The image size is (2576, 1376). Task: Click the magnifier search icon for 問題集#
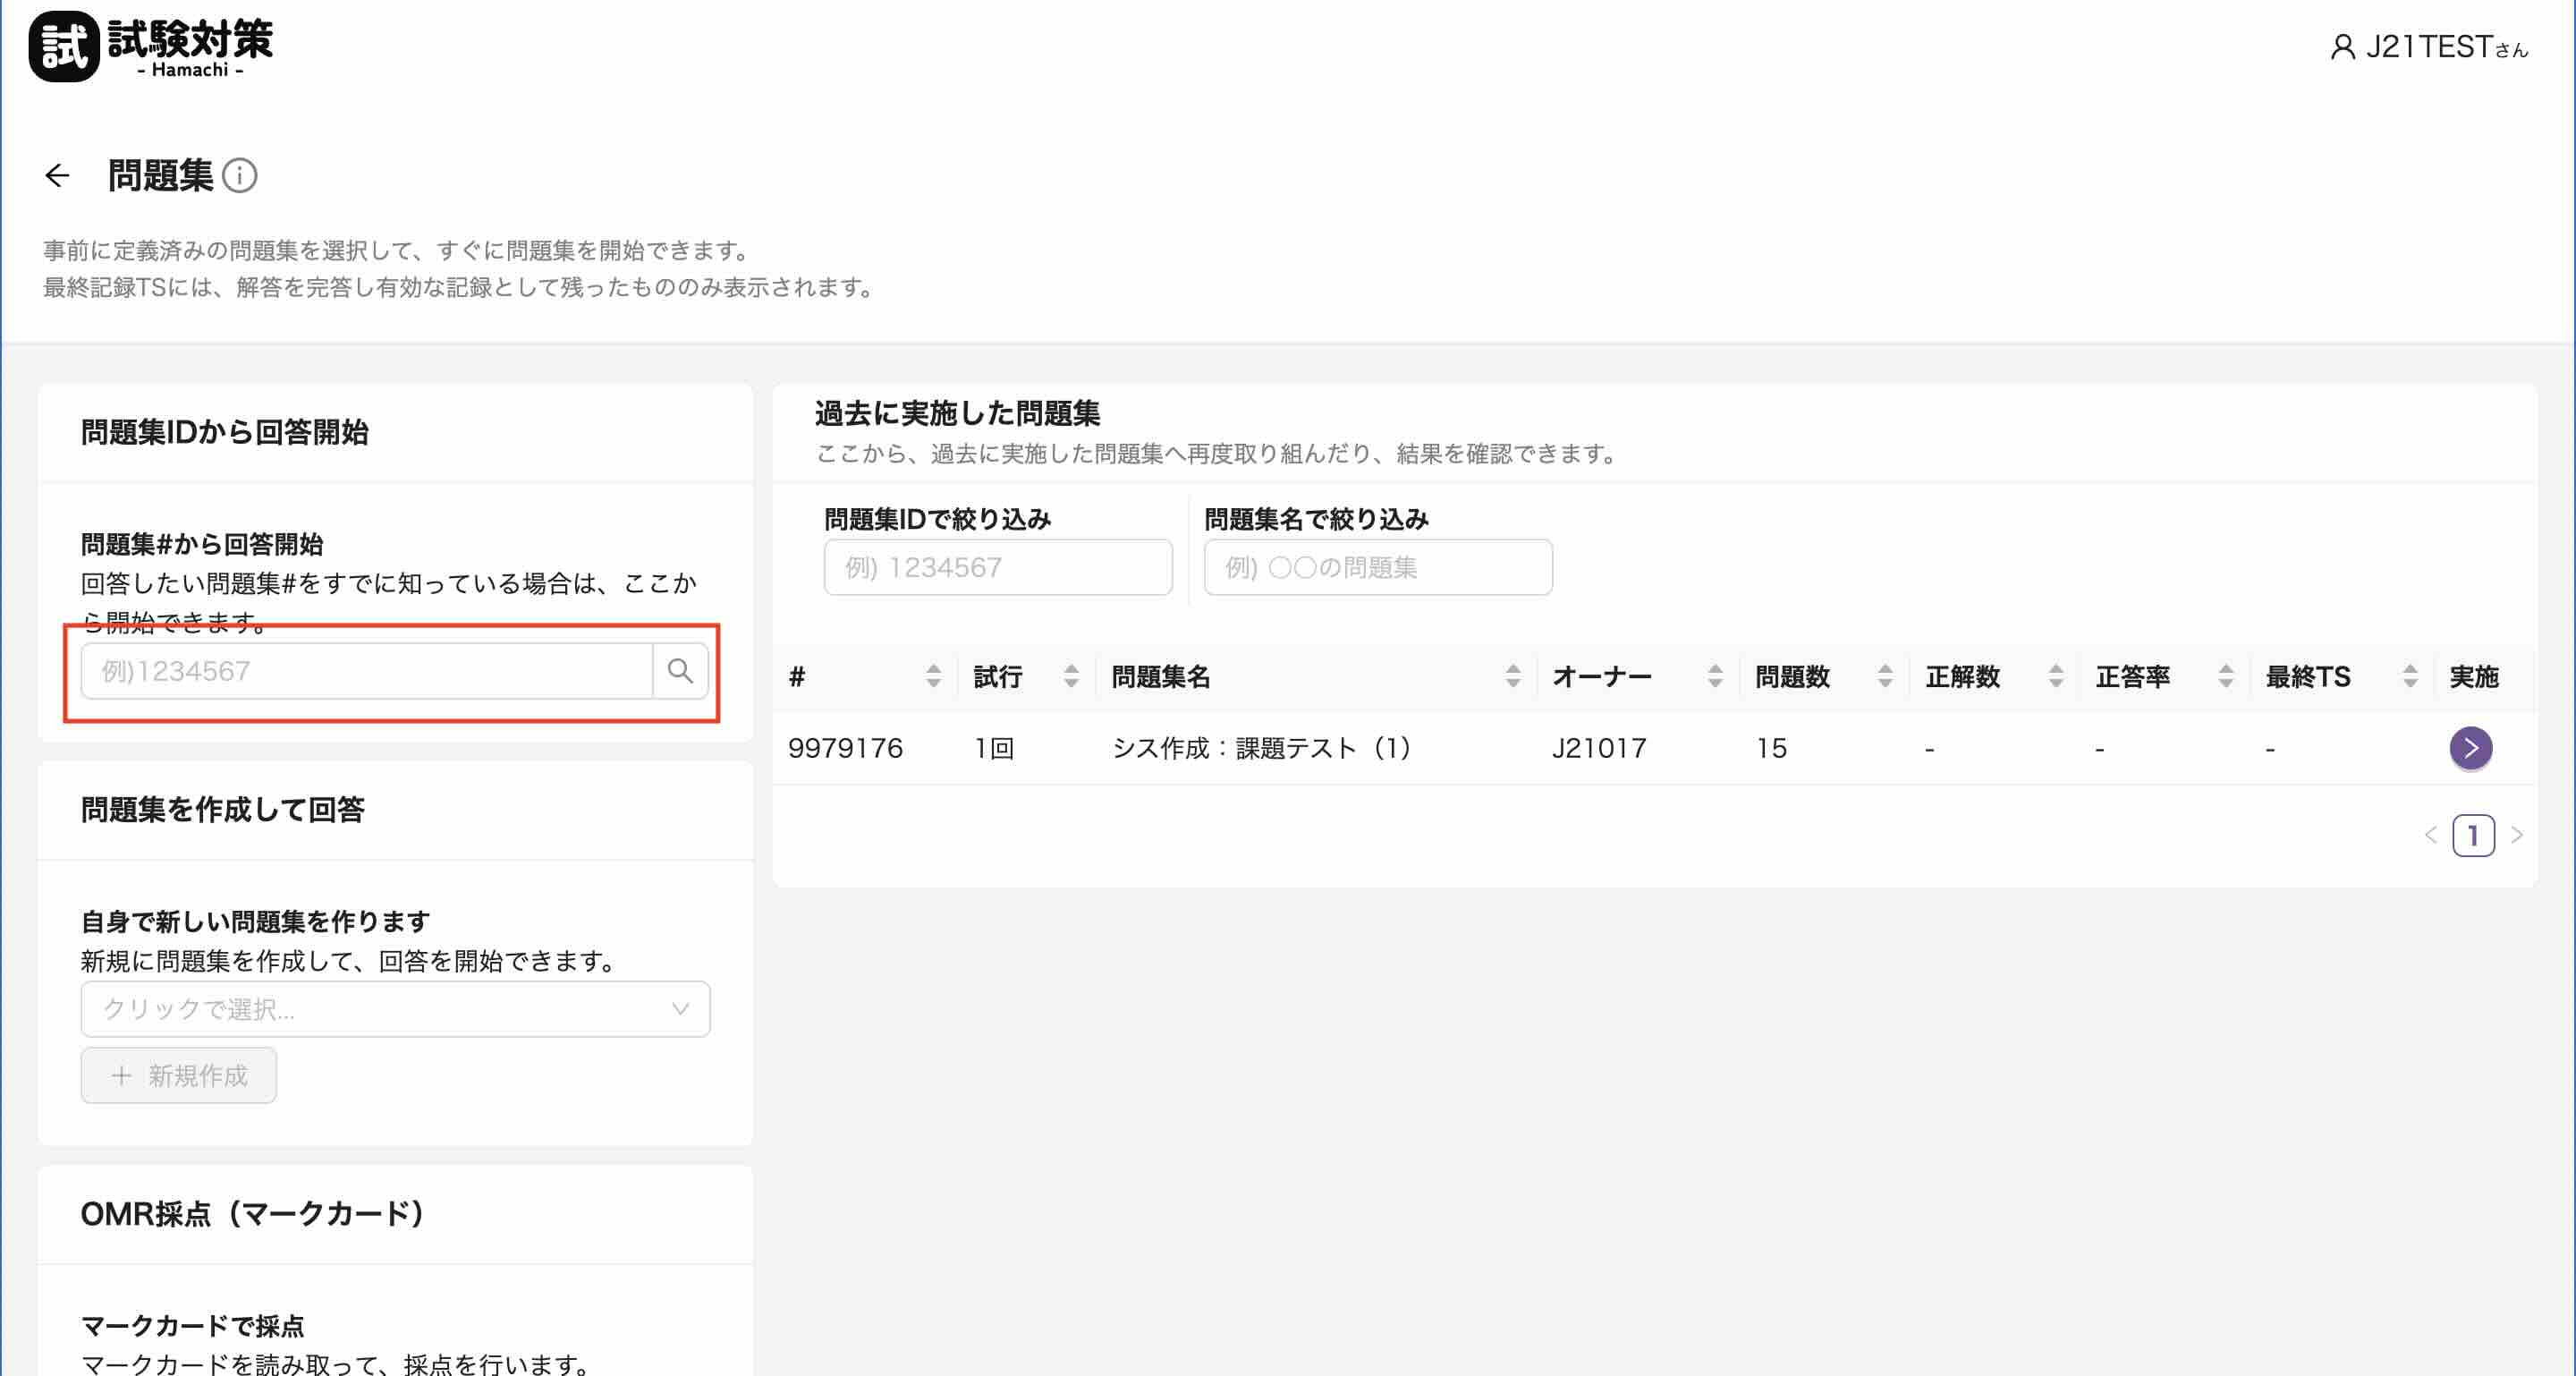[x=680, y=671]
